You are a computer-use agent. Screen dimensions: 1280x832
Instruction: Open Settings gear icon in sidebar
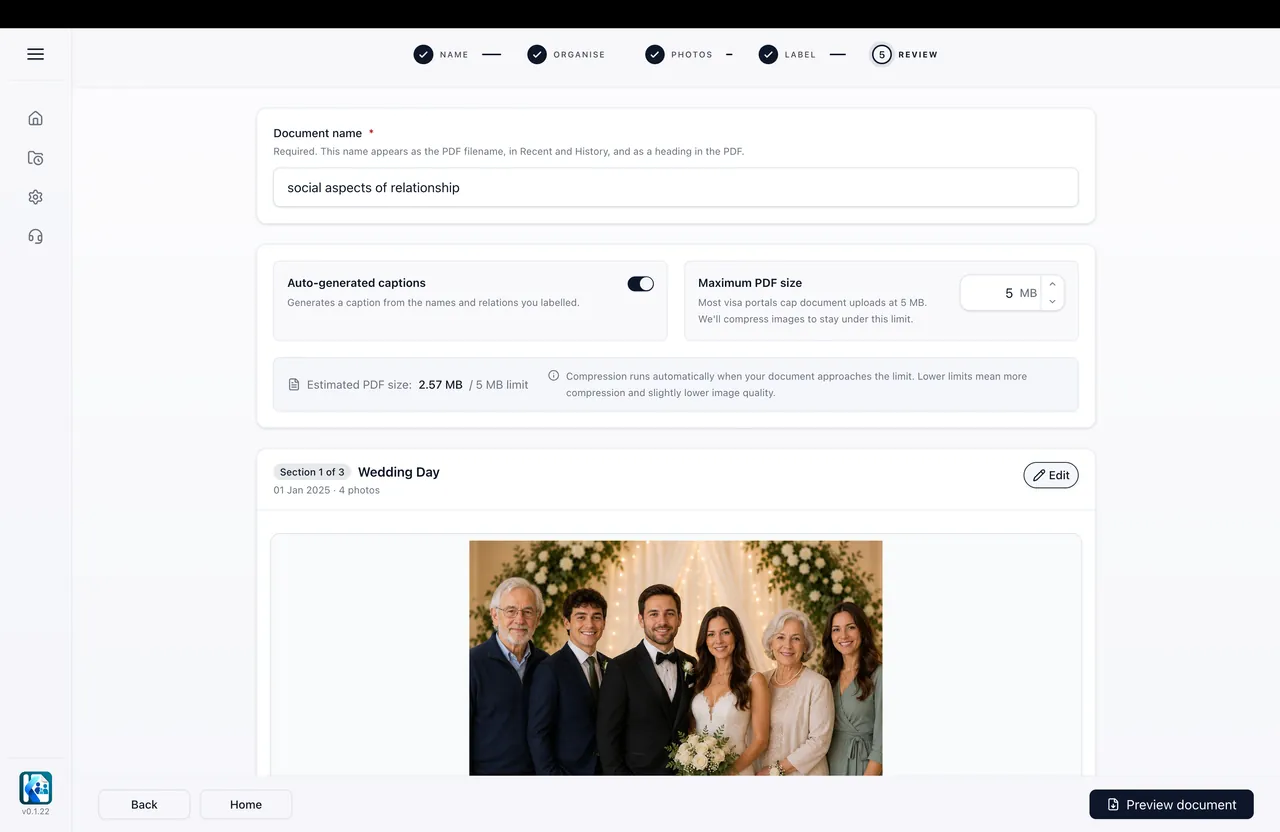point(35,197)
